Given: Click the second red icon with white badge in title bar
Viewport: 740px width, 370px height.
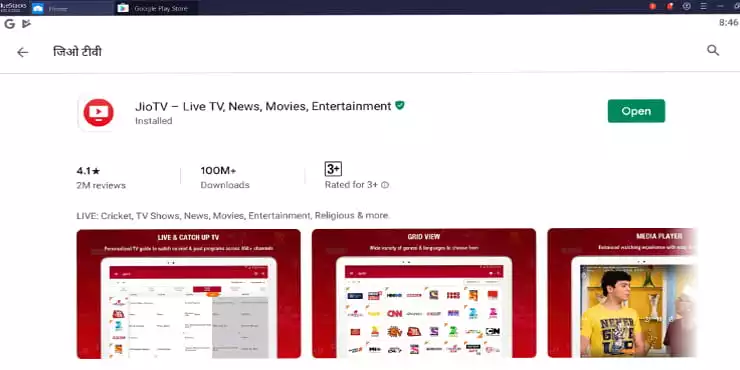Looking at the screenshot, I should pos(670,6).
